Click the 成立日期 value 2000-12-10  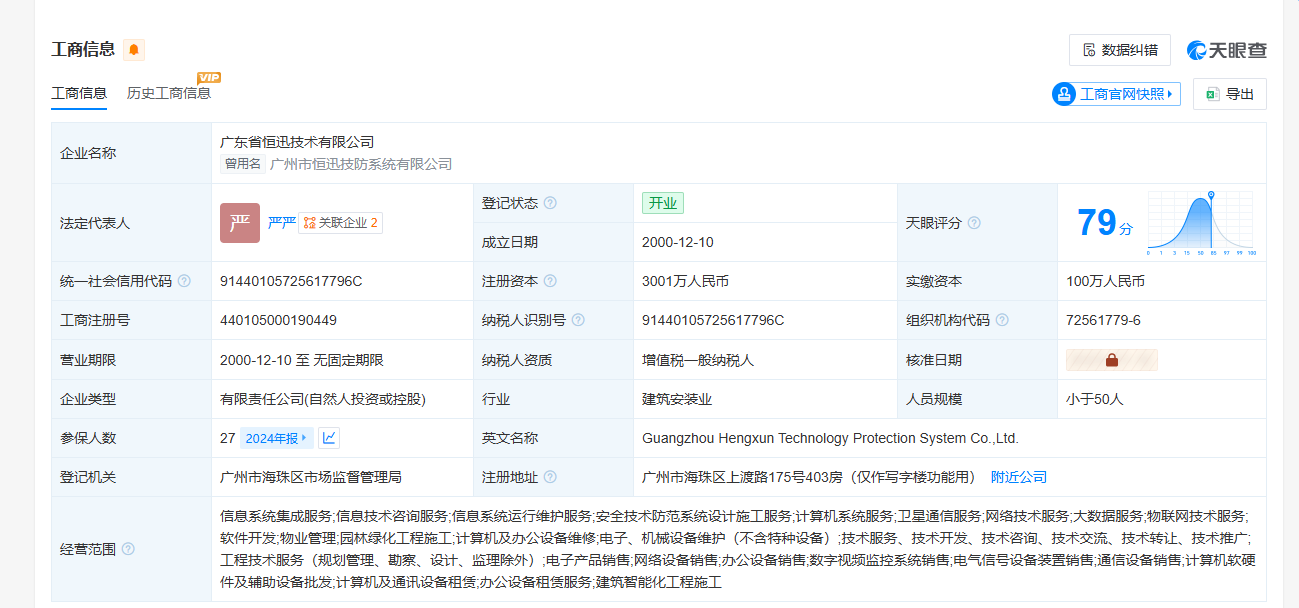[x=678, y=242]
